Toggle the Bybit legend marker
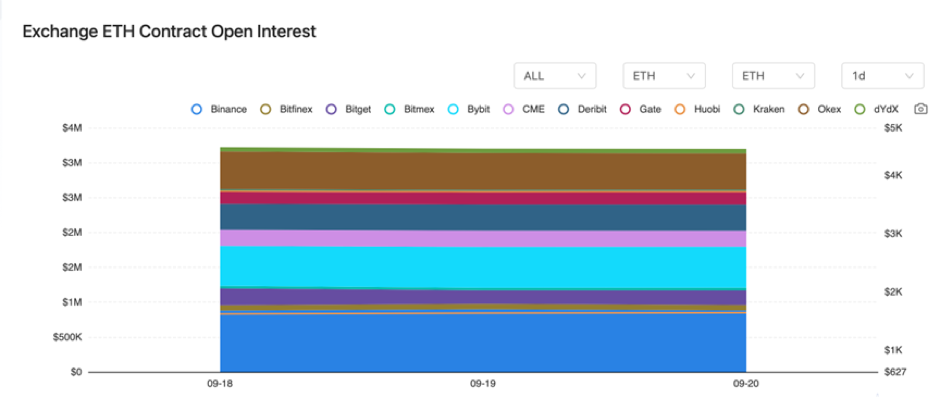 coord(453,109)
